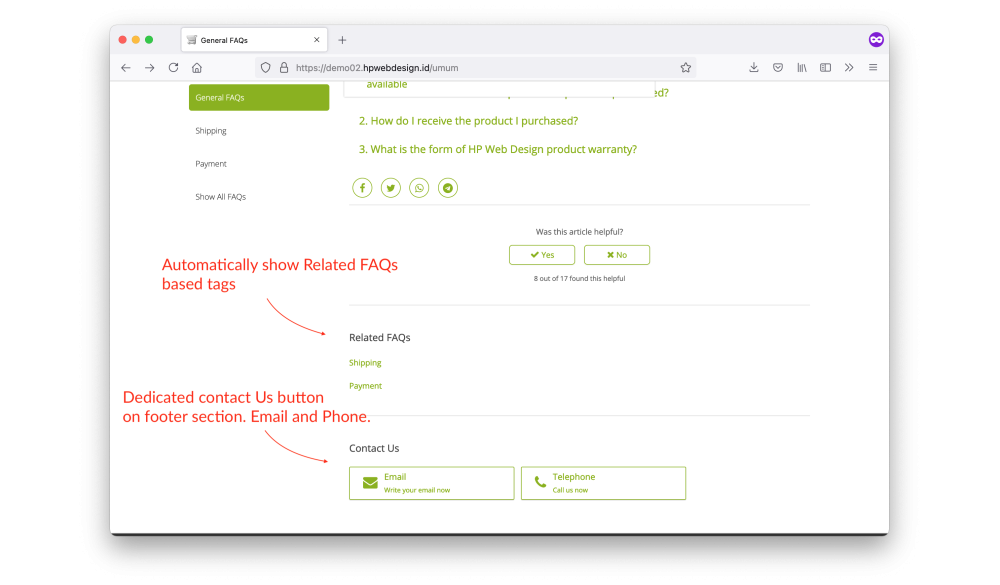The width and height of the screenshot is (1000, 585).
Task: Expand overflow toolbar chevron menu
Action: [x=849, y=68]
